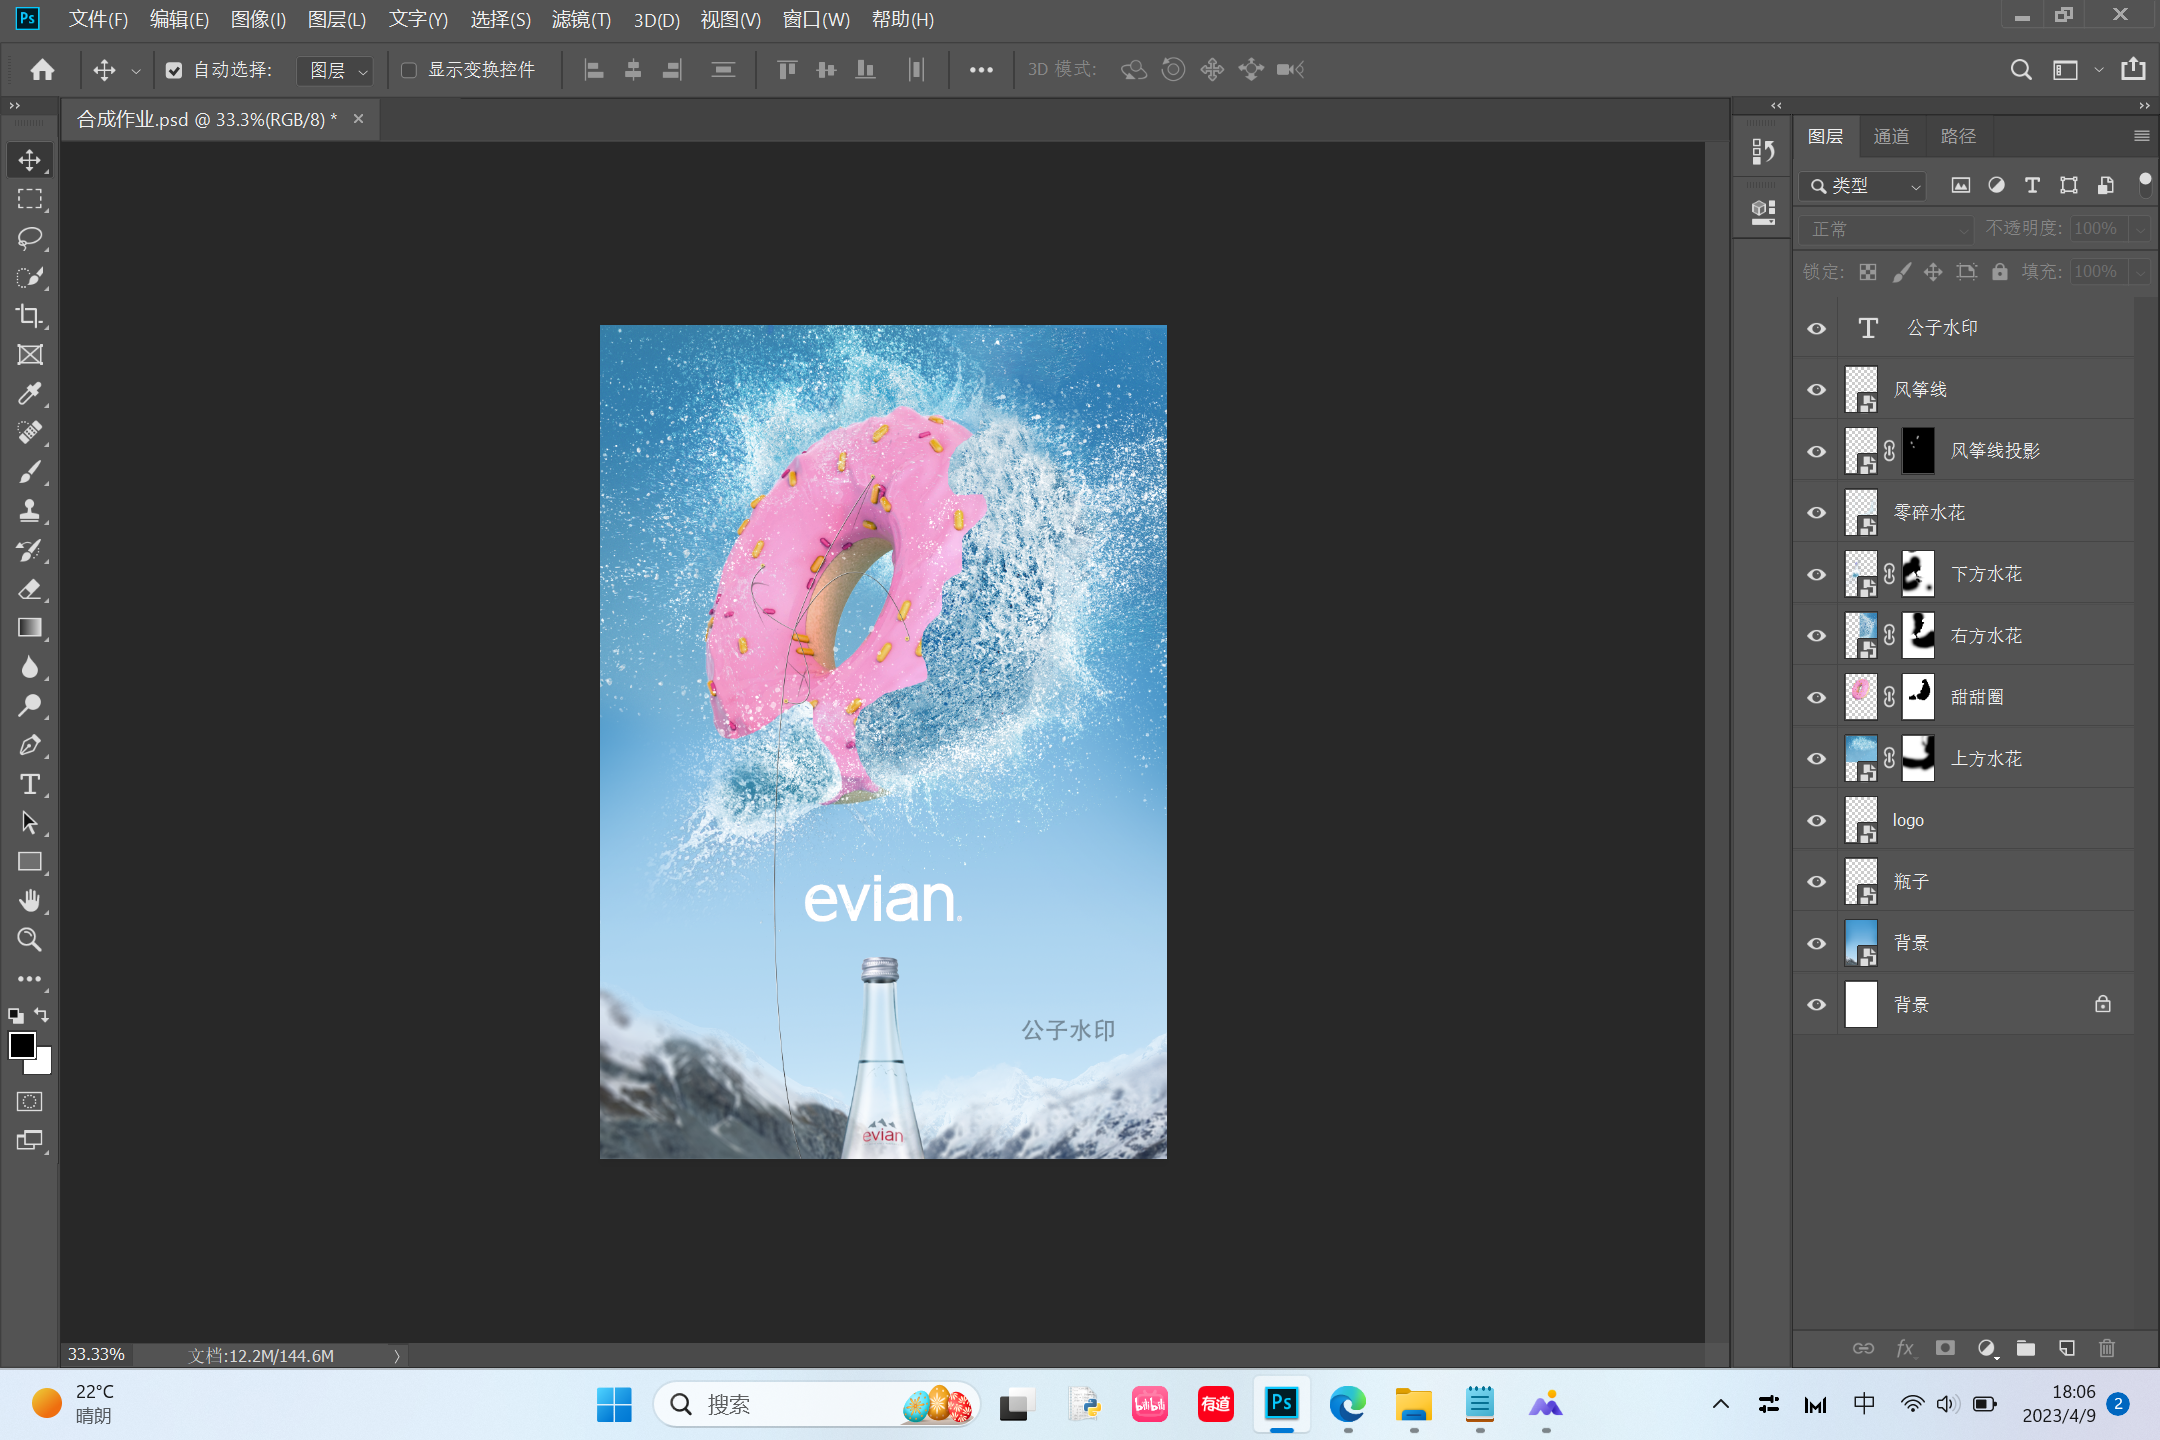Select the Clone Stamp tool
This screenshot has width=2160, height=1440.
click(x=30, y=511)
